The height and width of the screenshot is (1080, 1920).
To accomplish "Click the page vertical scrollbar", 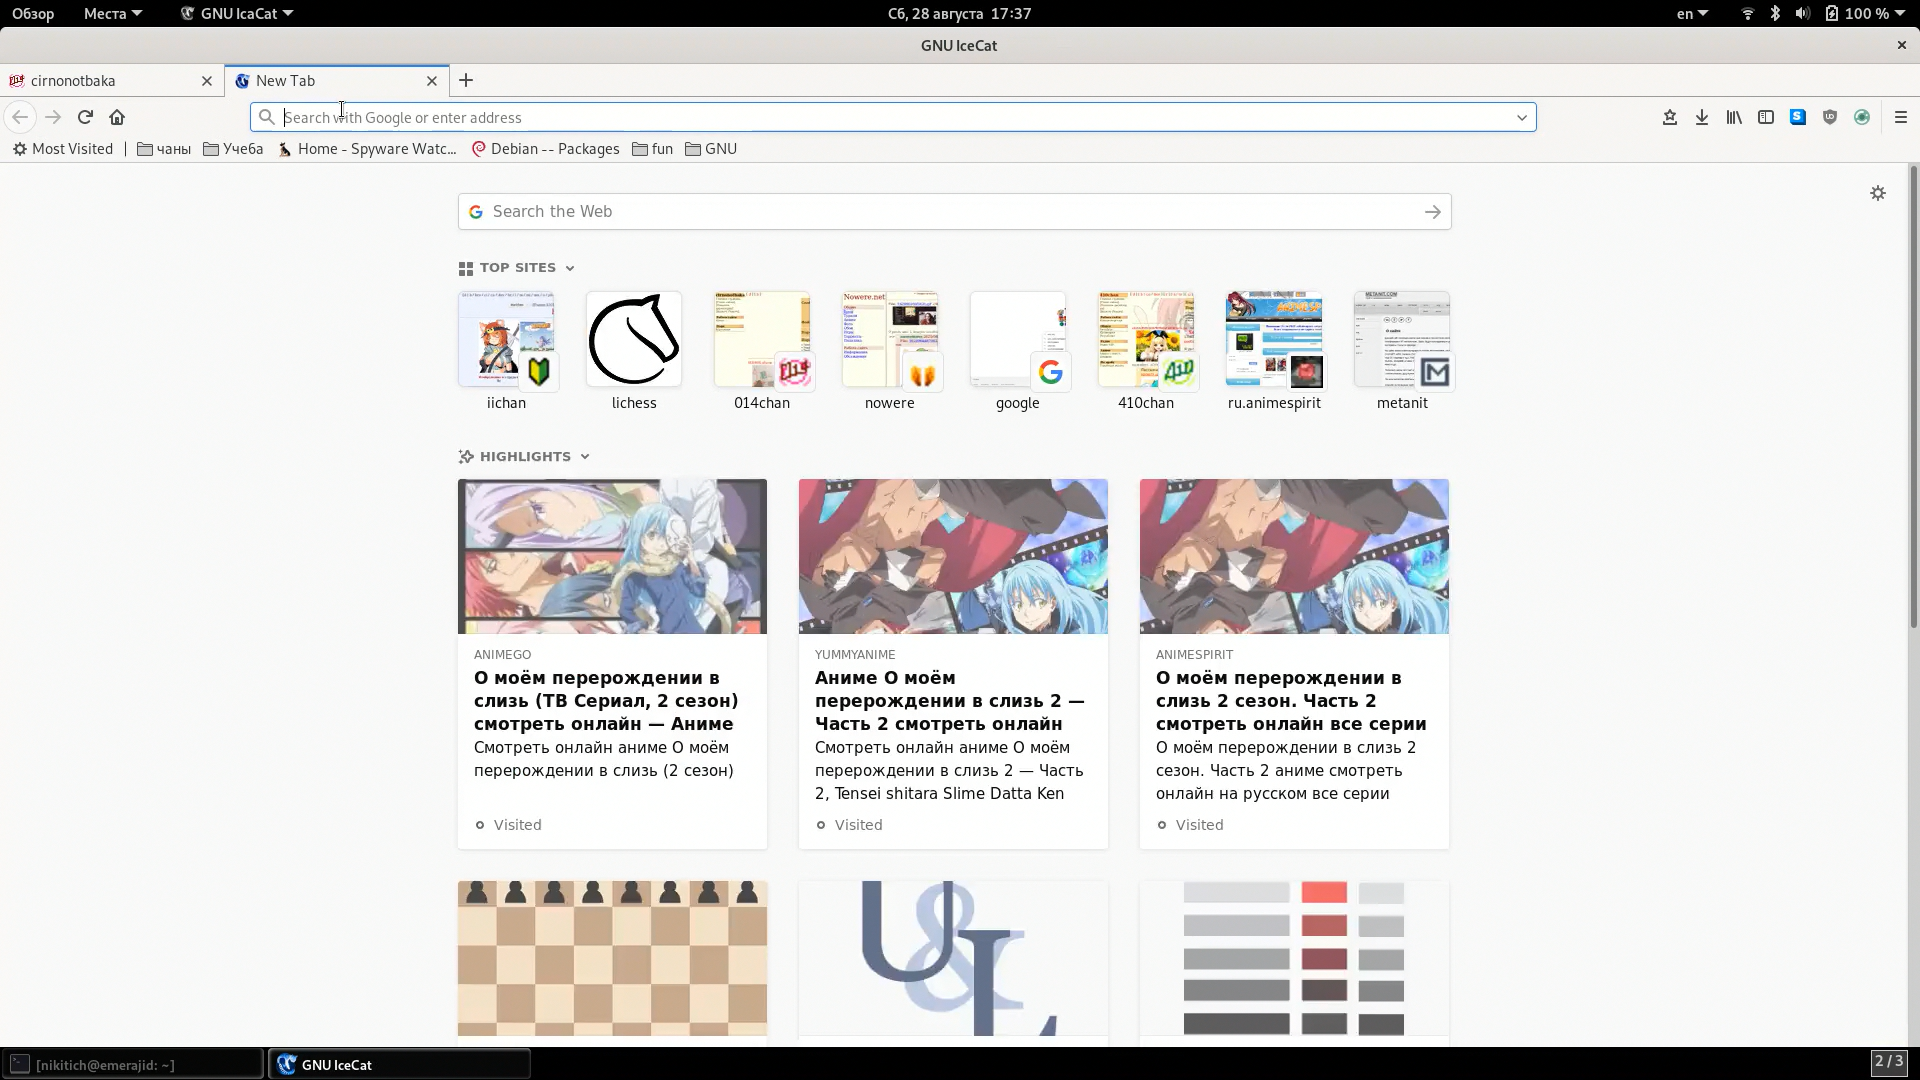I will point(1913,397).
